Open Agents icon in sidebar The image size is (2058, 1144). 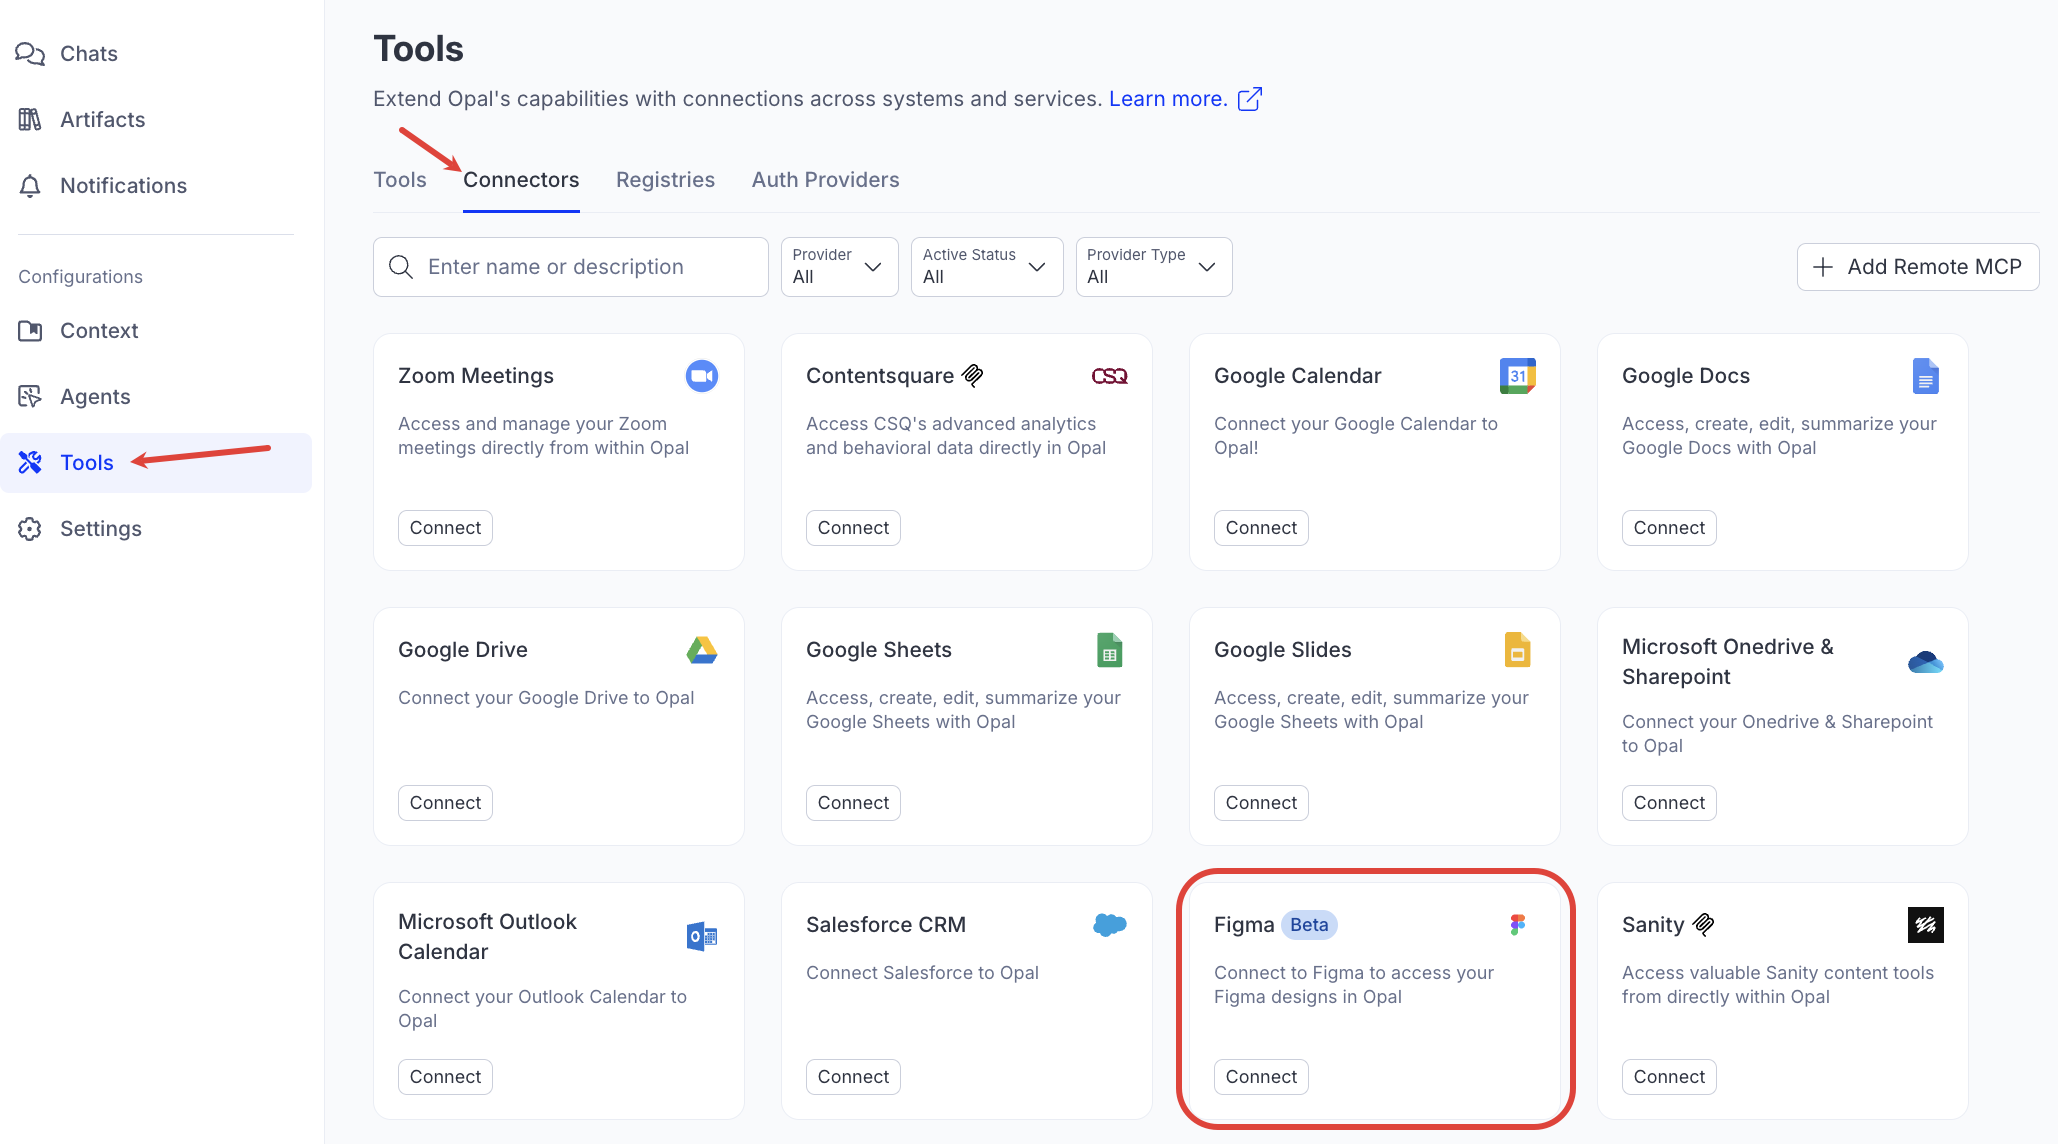pos(30,397)
